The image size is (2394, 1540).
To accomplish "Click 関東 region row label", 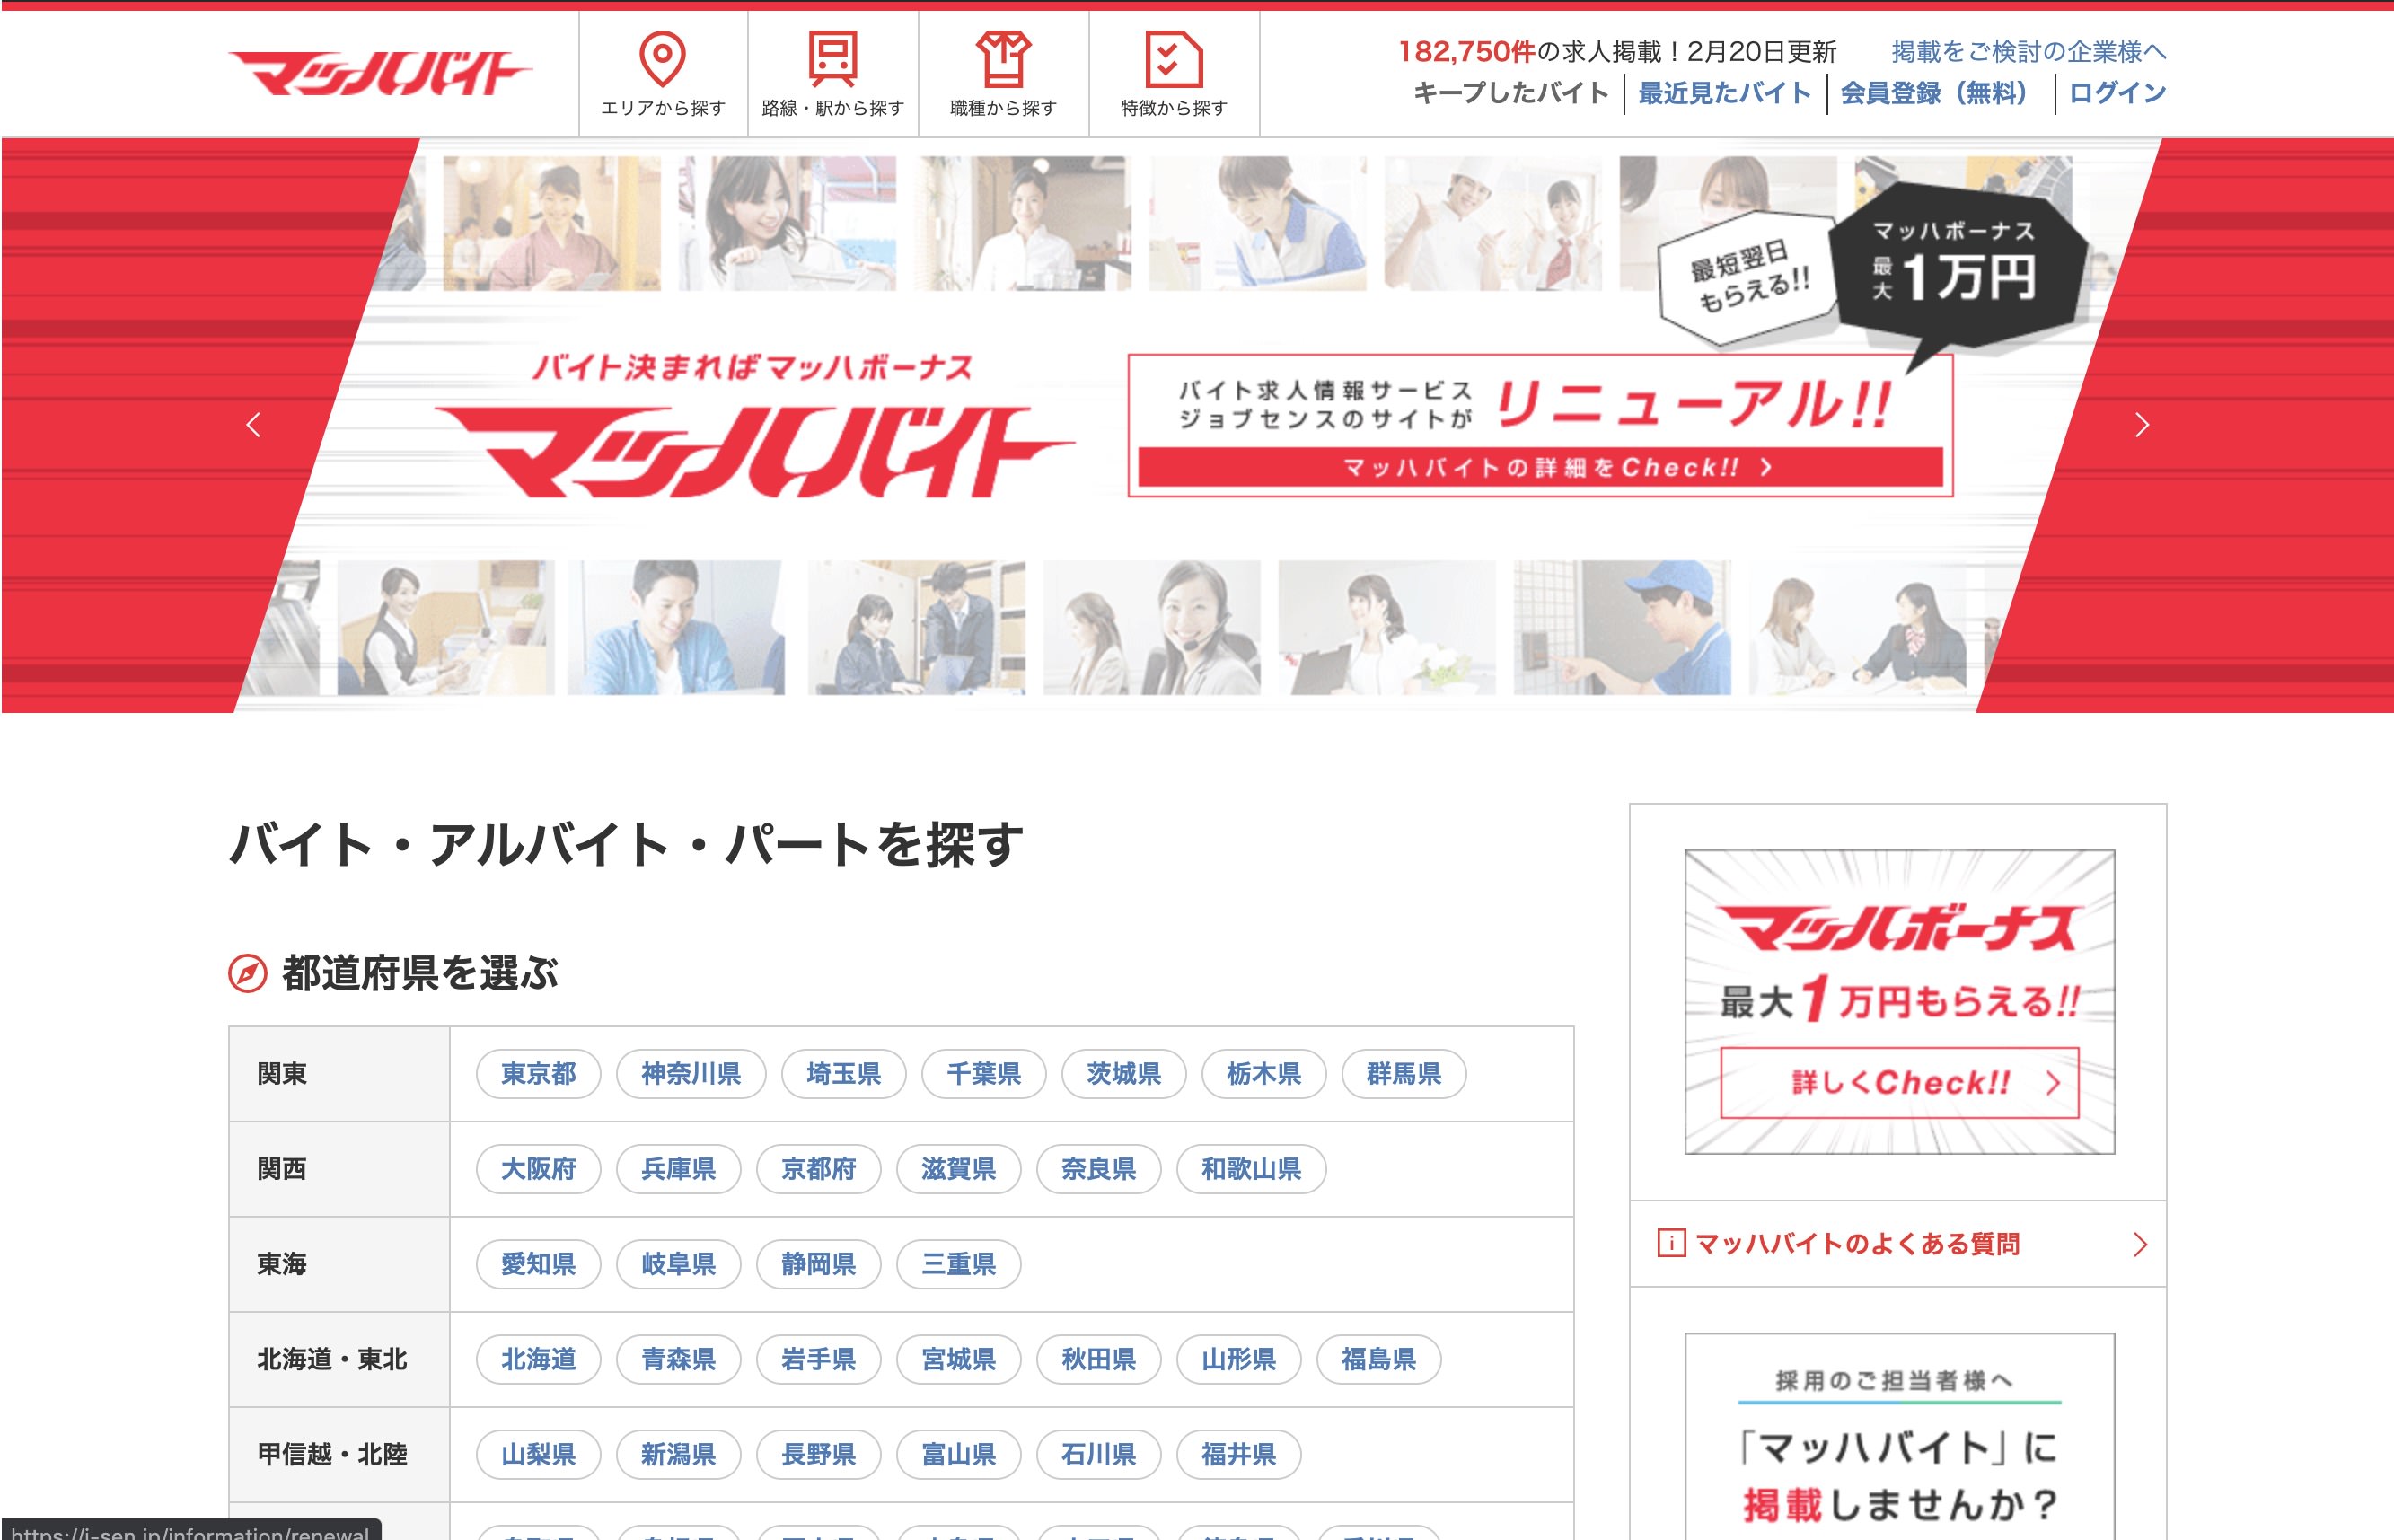I will 282,1074.
